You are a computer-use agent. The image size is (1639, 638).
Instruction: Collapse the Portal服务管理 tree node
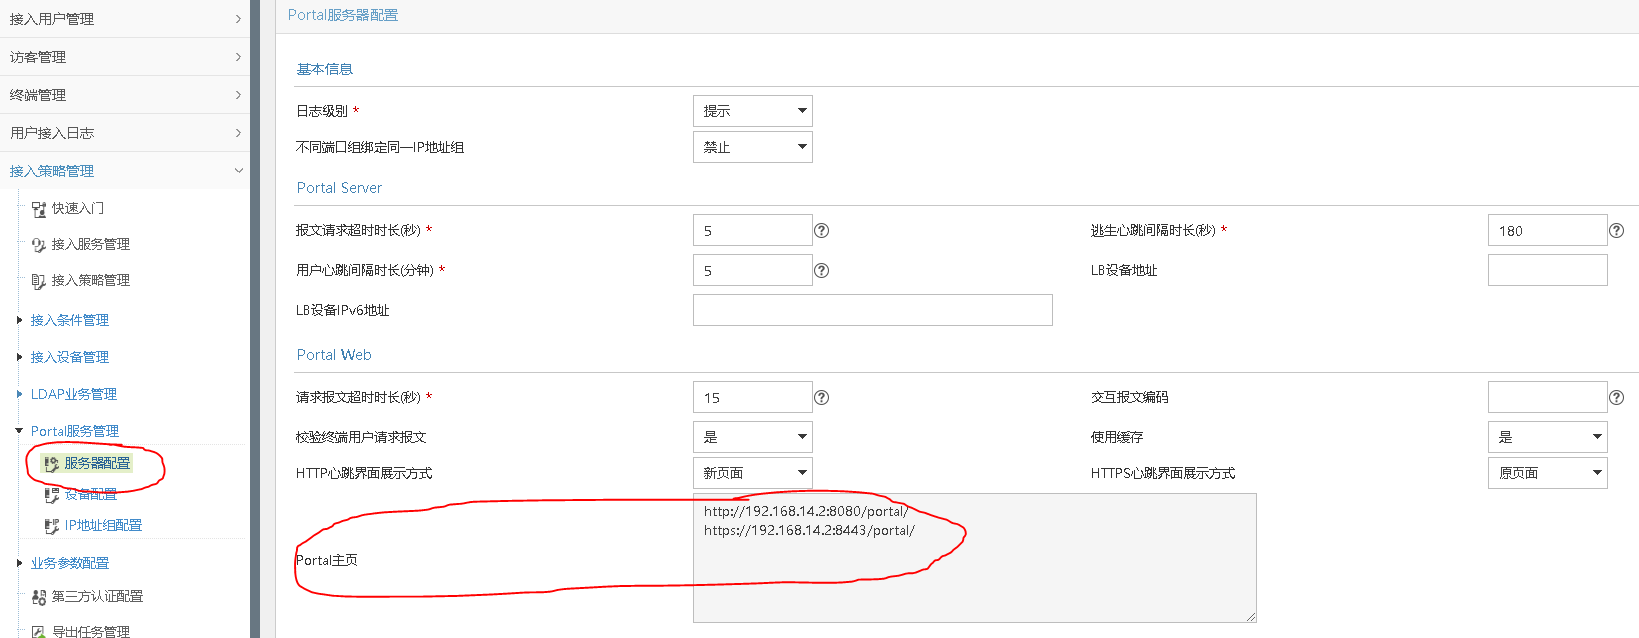pos(19,431)
